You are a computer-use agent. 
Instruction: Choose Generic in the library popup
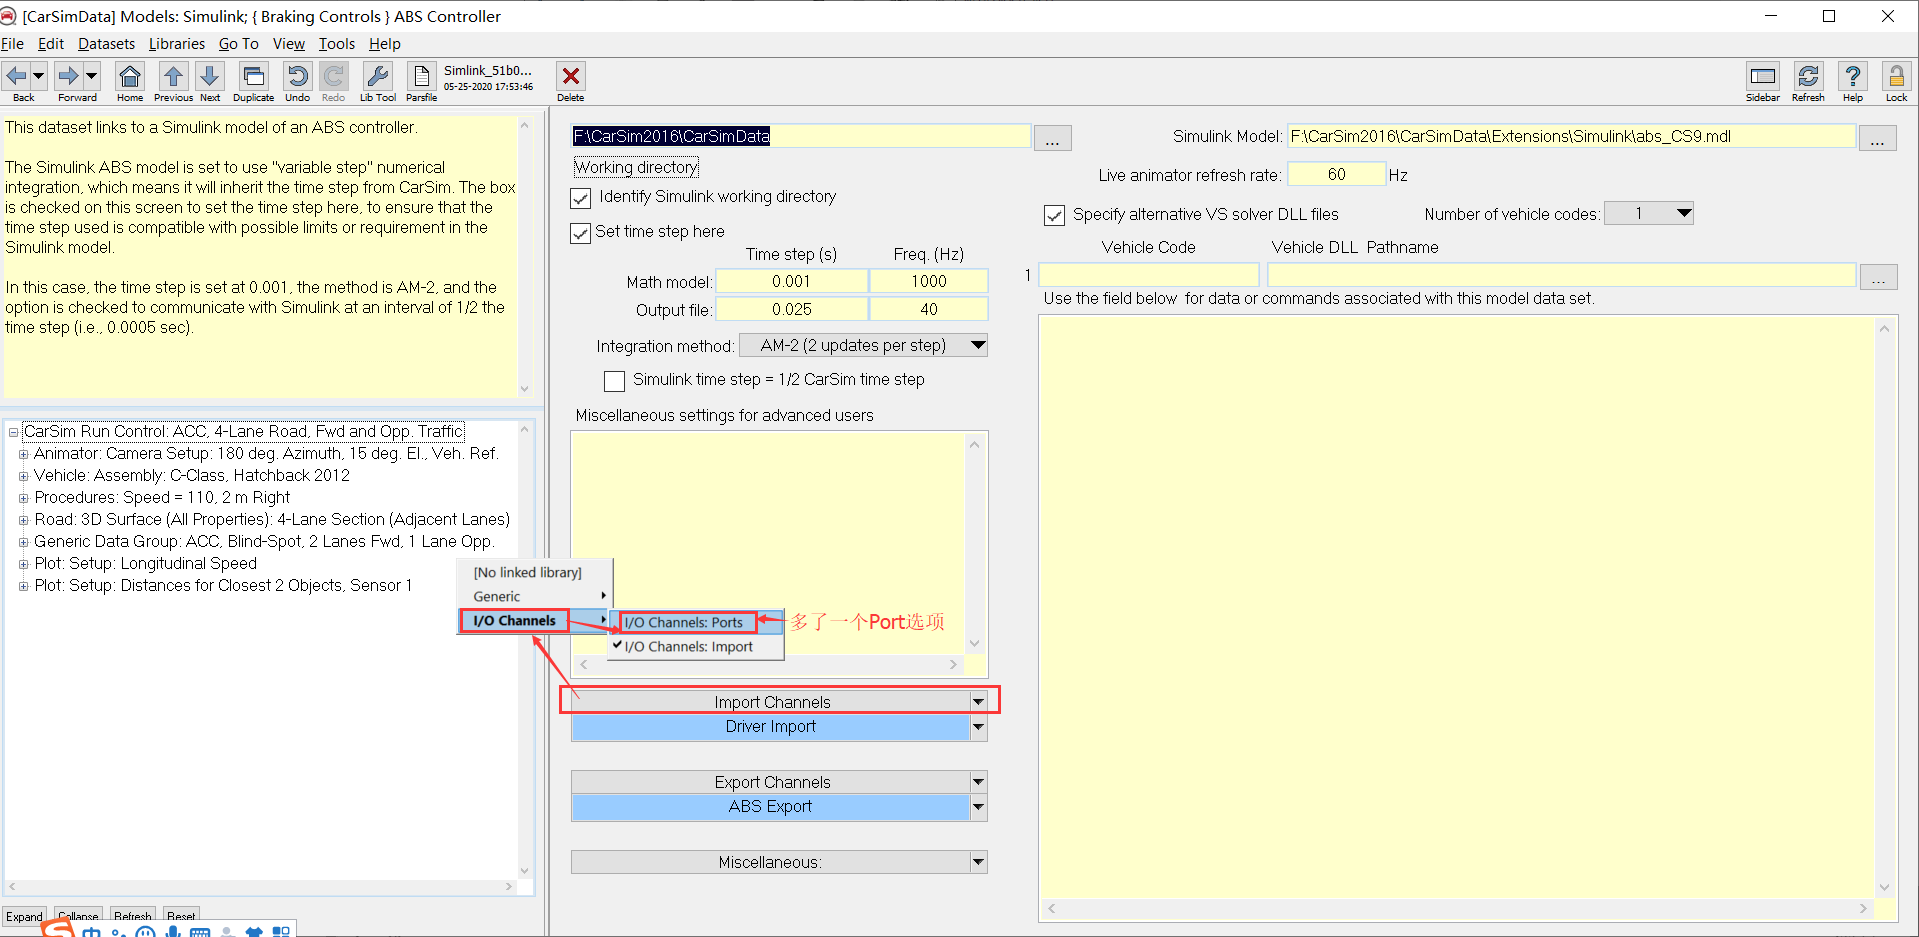(535, 596)
